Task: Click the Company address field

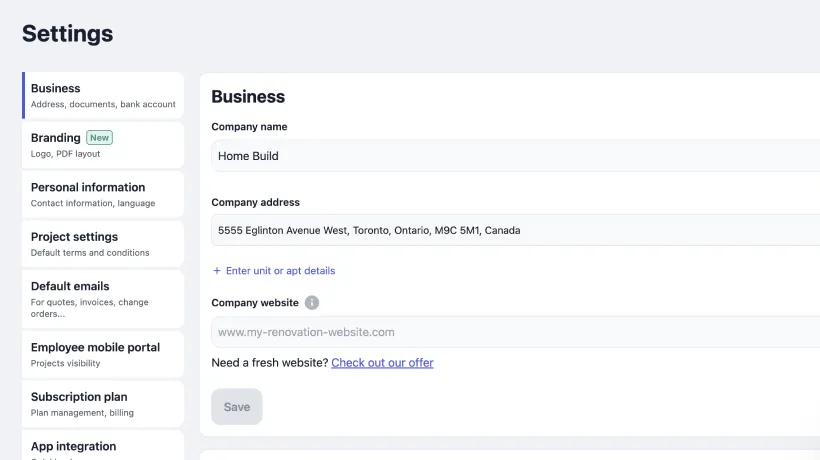Action: (516, 230)
